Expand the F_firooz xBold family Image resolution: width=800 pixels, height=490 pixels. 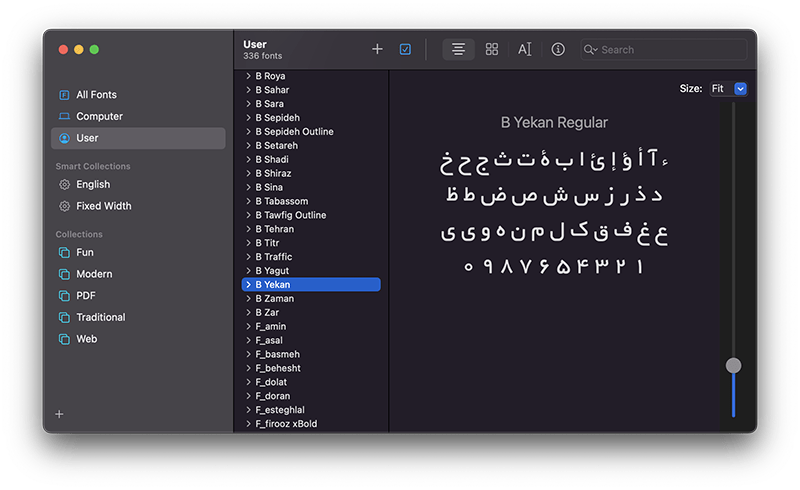pos(248,424)
